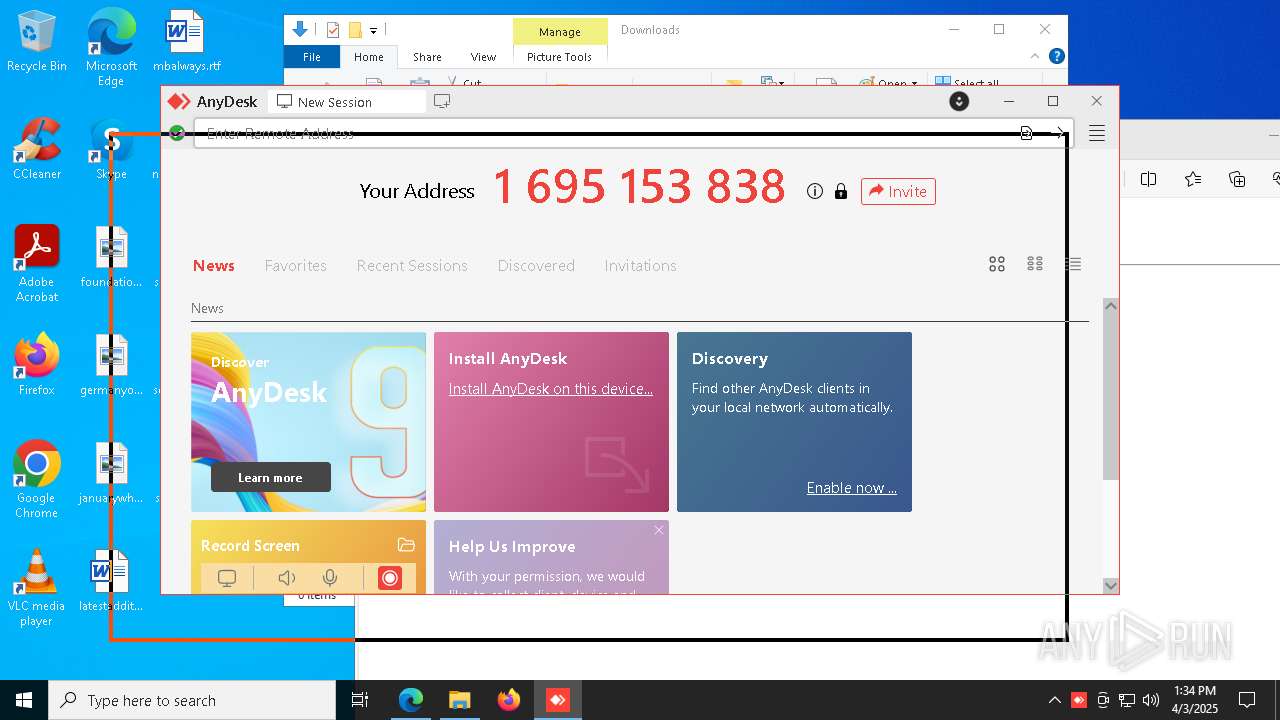The height and width of the screenshot is (720, 1280).
Task: Open the AnyDesk hamburger main menu
Action: pyautogui.click(x=1097, y=133)
